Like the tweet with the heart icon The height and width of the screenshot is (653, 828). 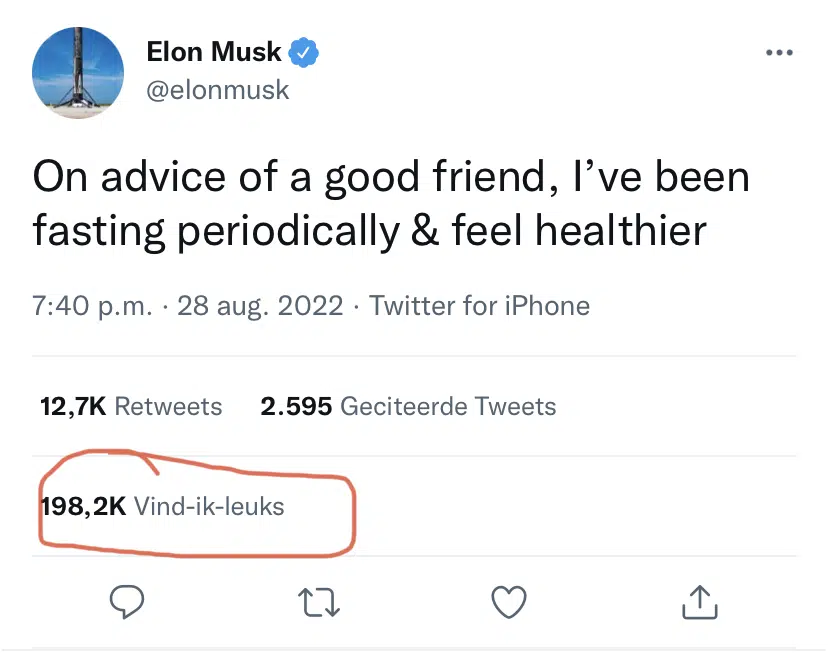click(510, 601)
